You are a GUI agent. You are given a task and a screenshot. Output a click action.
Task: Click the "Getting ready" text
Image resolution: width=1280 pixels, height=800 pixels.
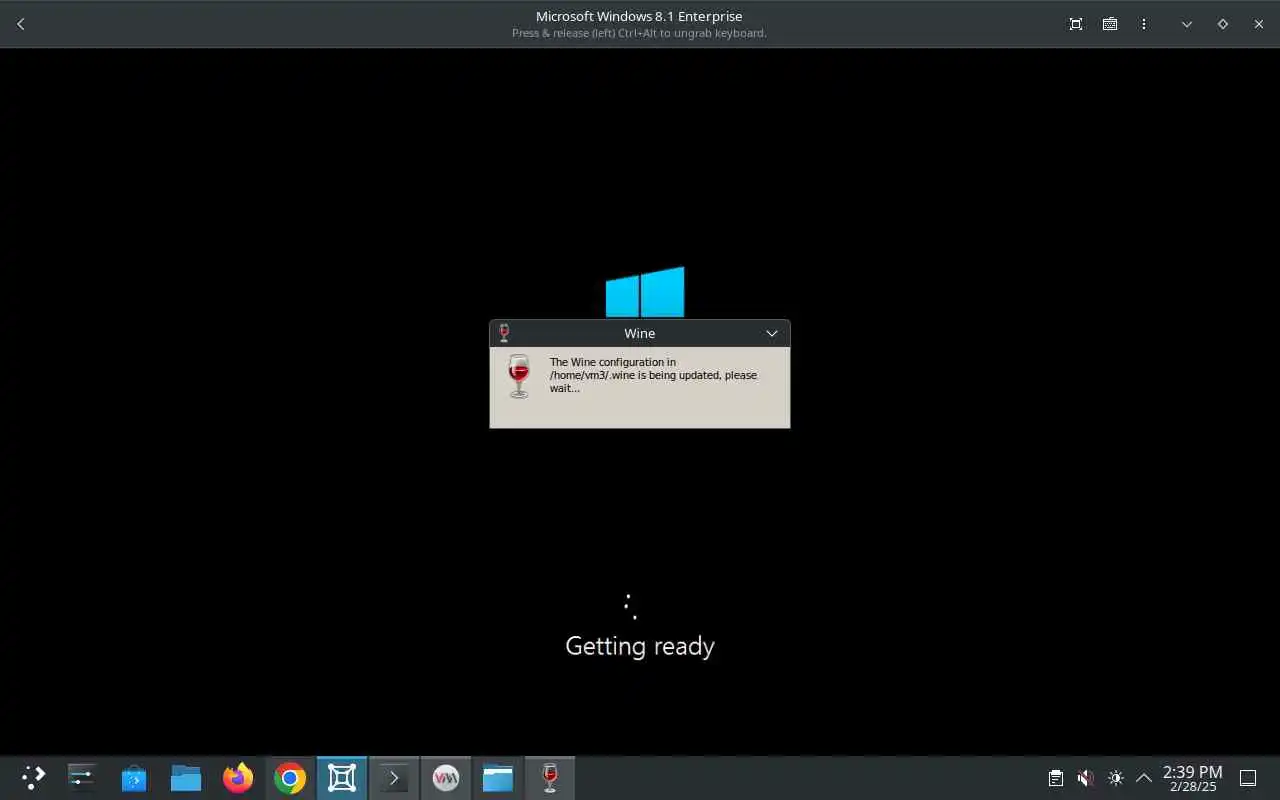tap(640, 646)
